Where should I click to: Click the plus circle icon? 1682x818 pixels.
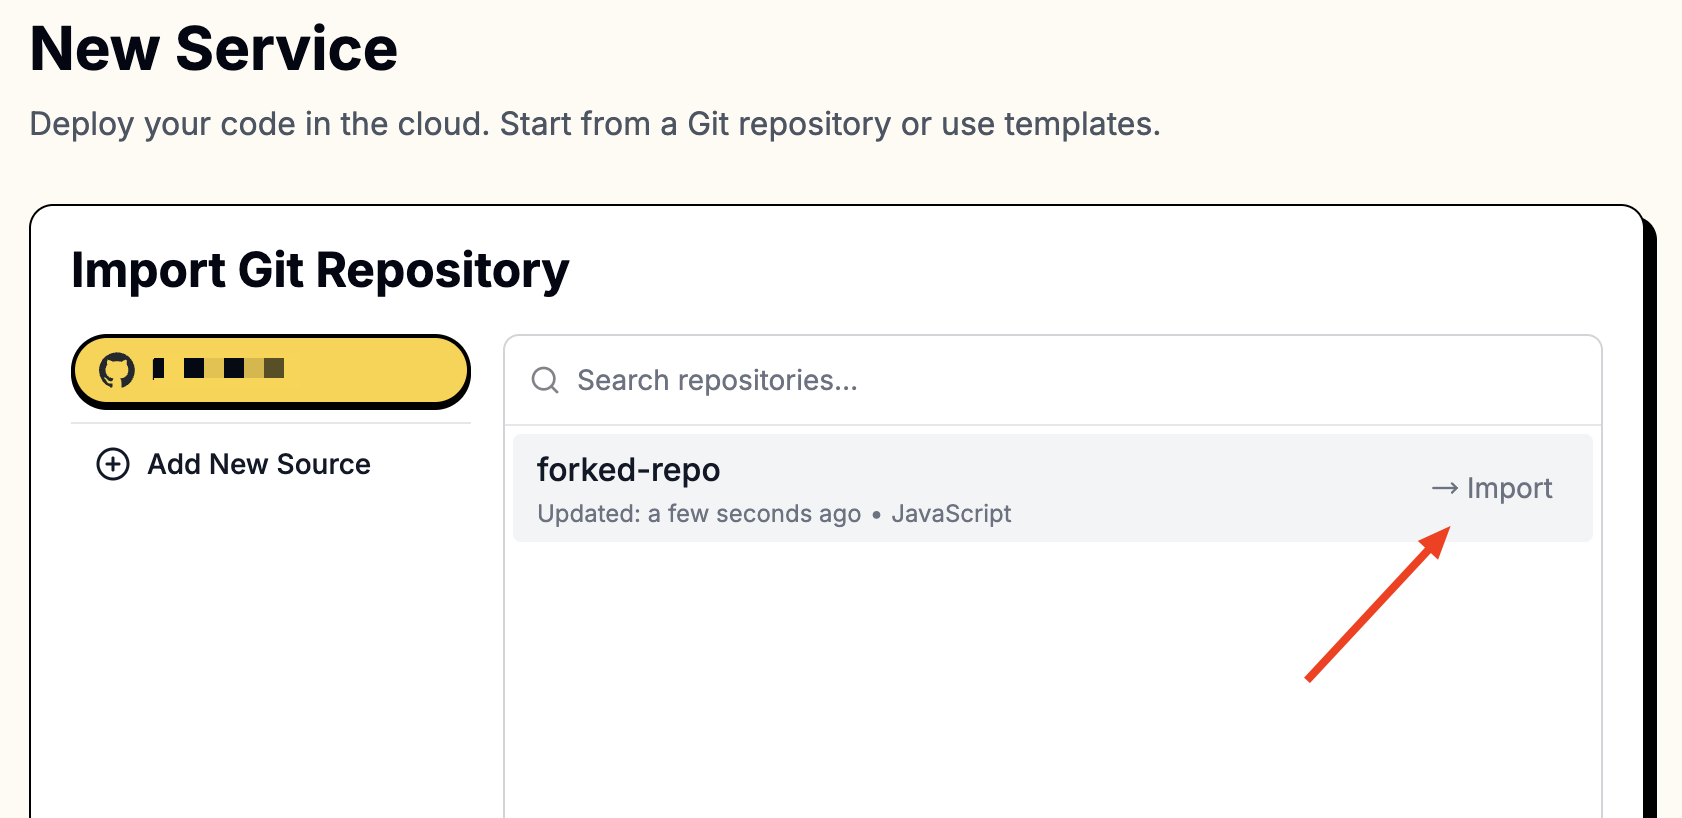[113, 464]
